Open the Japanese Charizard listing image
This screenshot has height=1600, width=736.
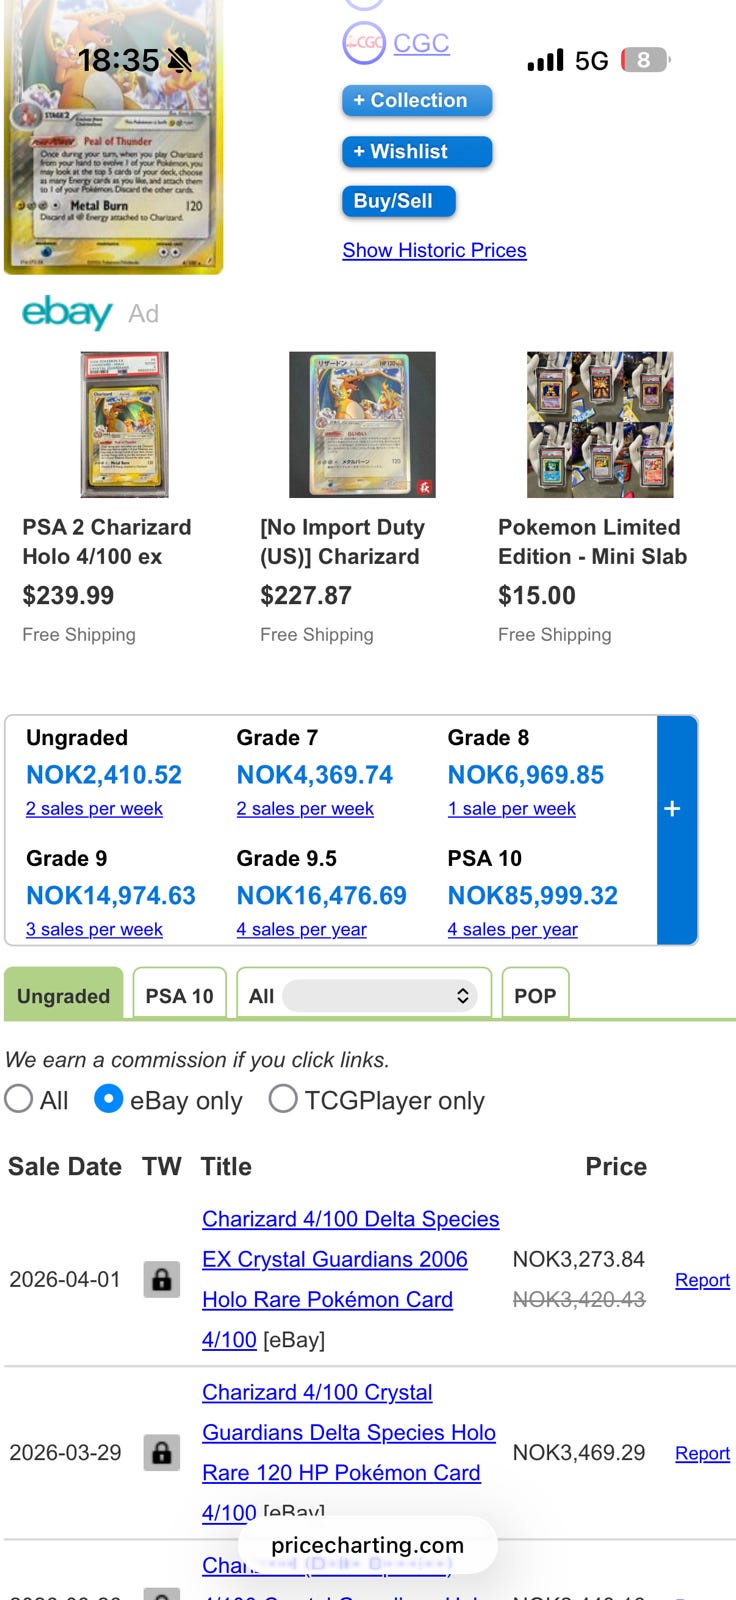(x=362, y=424)
